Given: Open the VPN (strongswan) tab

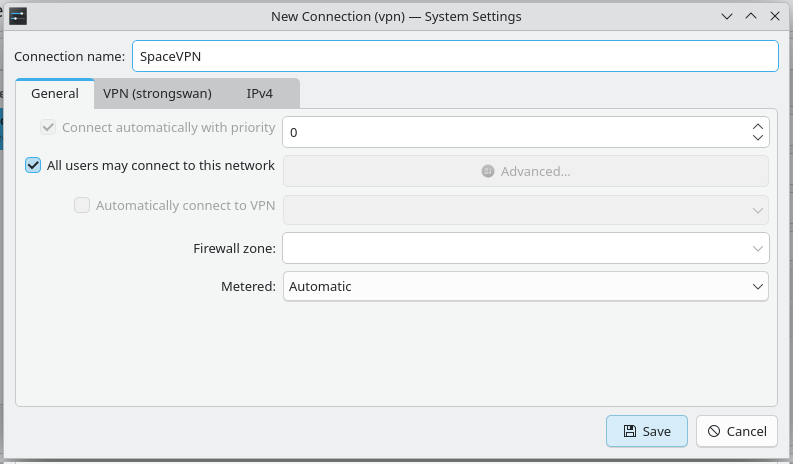Looking at the screenshot, I should click(157, 93).
